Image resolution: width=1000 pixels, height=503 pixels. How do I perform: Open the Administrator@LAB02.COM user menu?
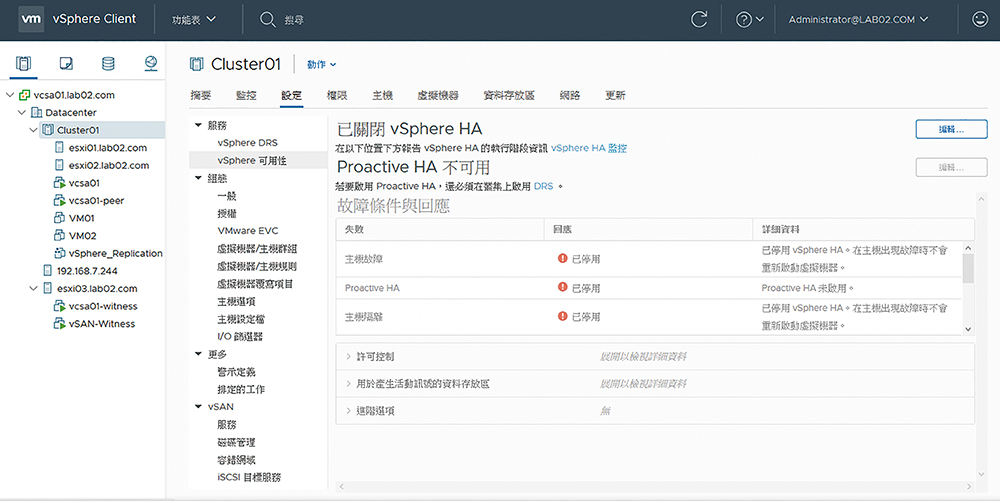coord(858,20)
